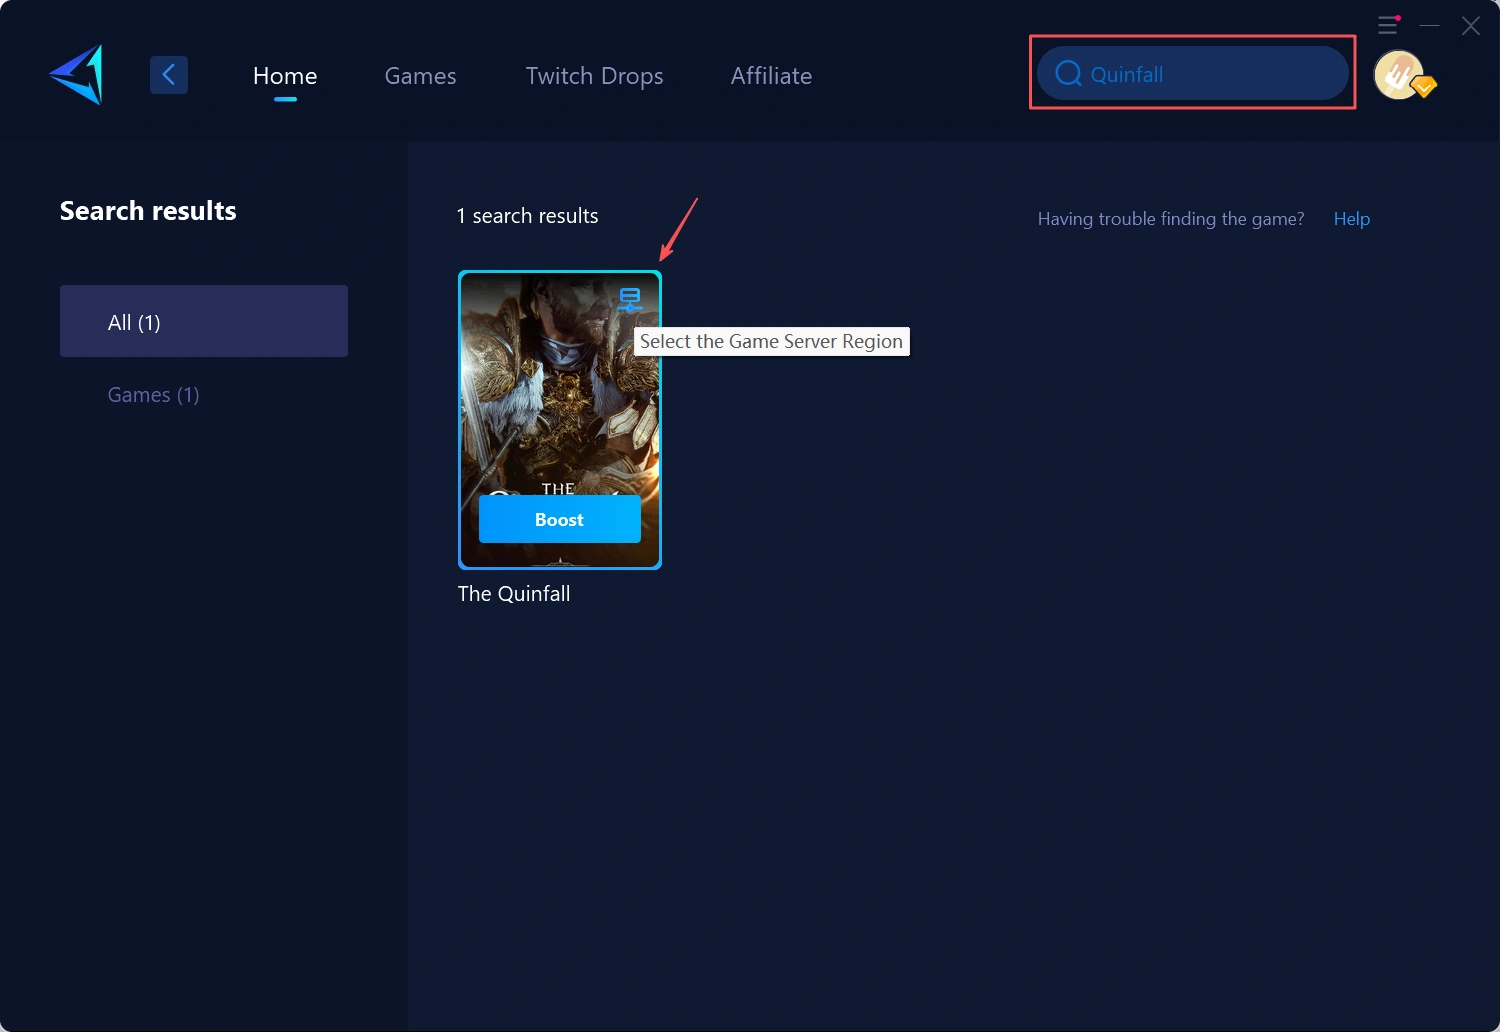1500x1032 pixels.
Task: Open the GearUP arrow logo
Action: (x=75, y=74)
